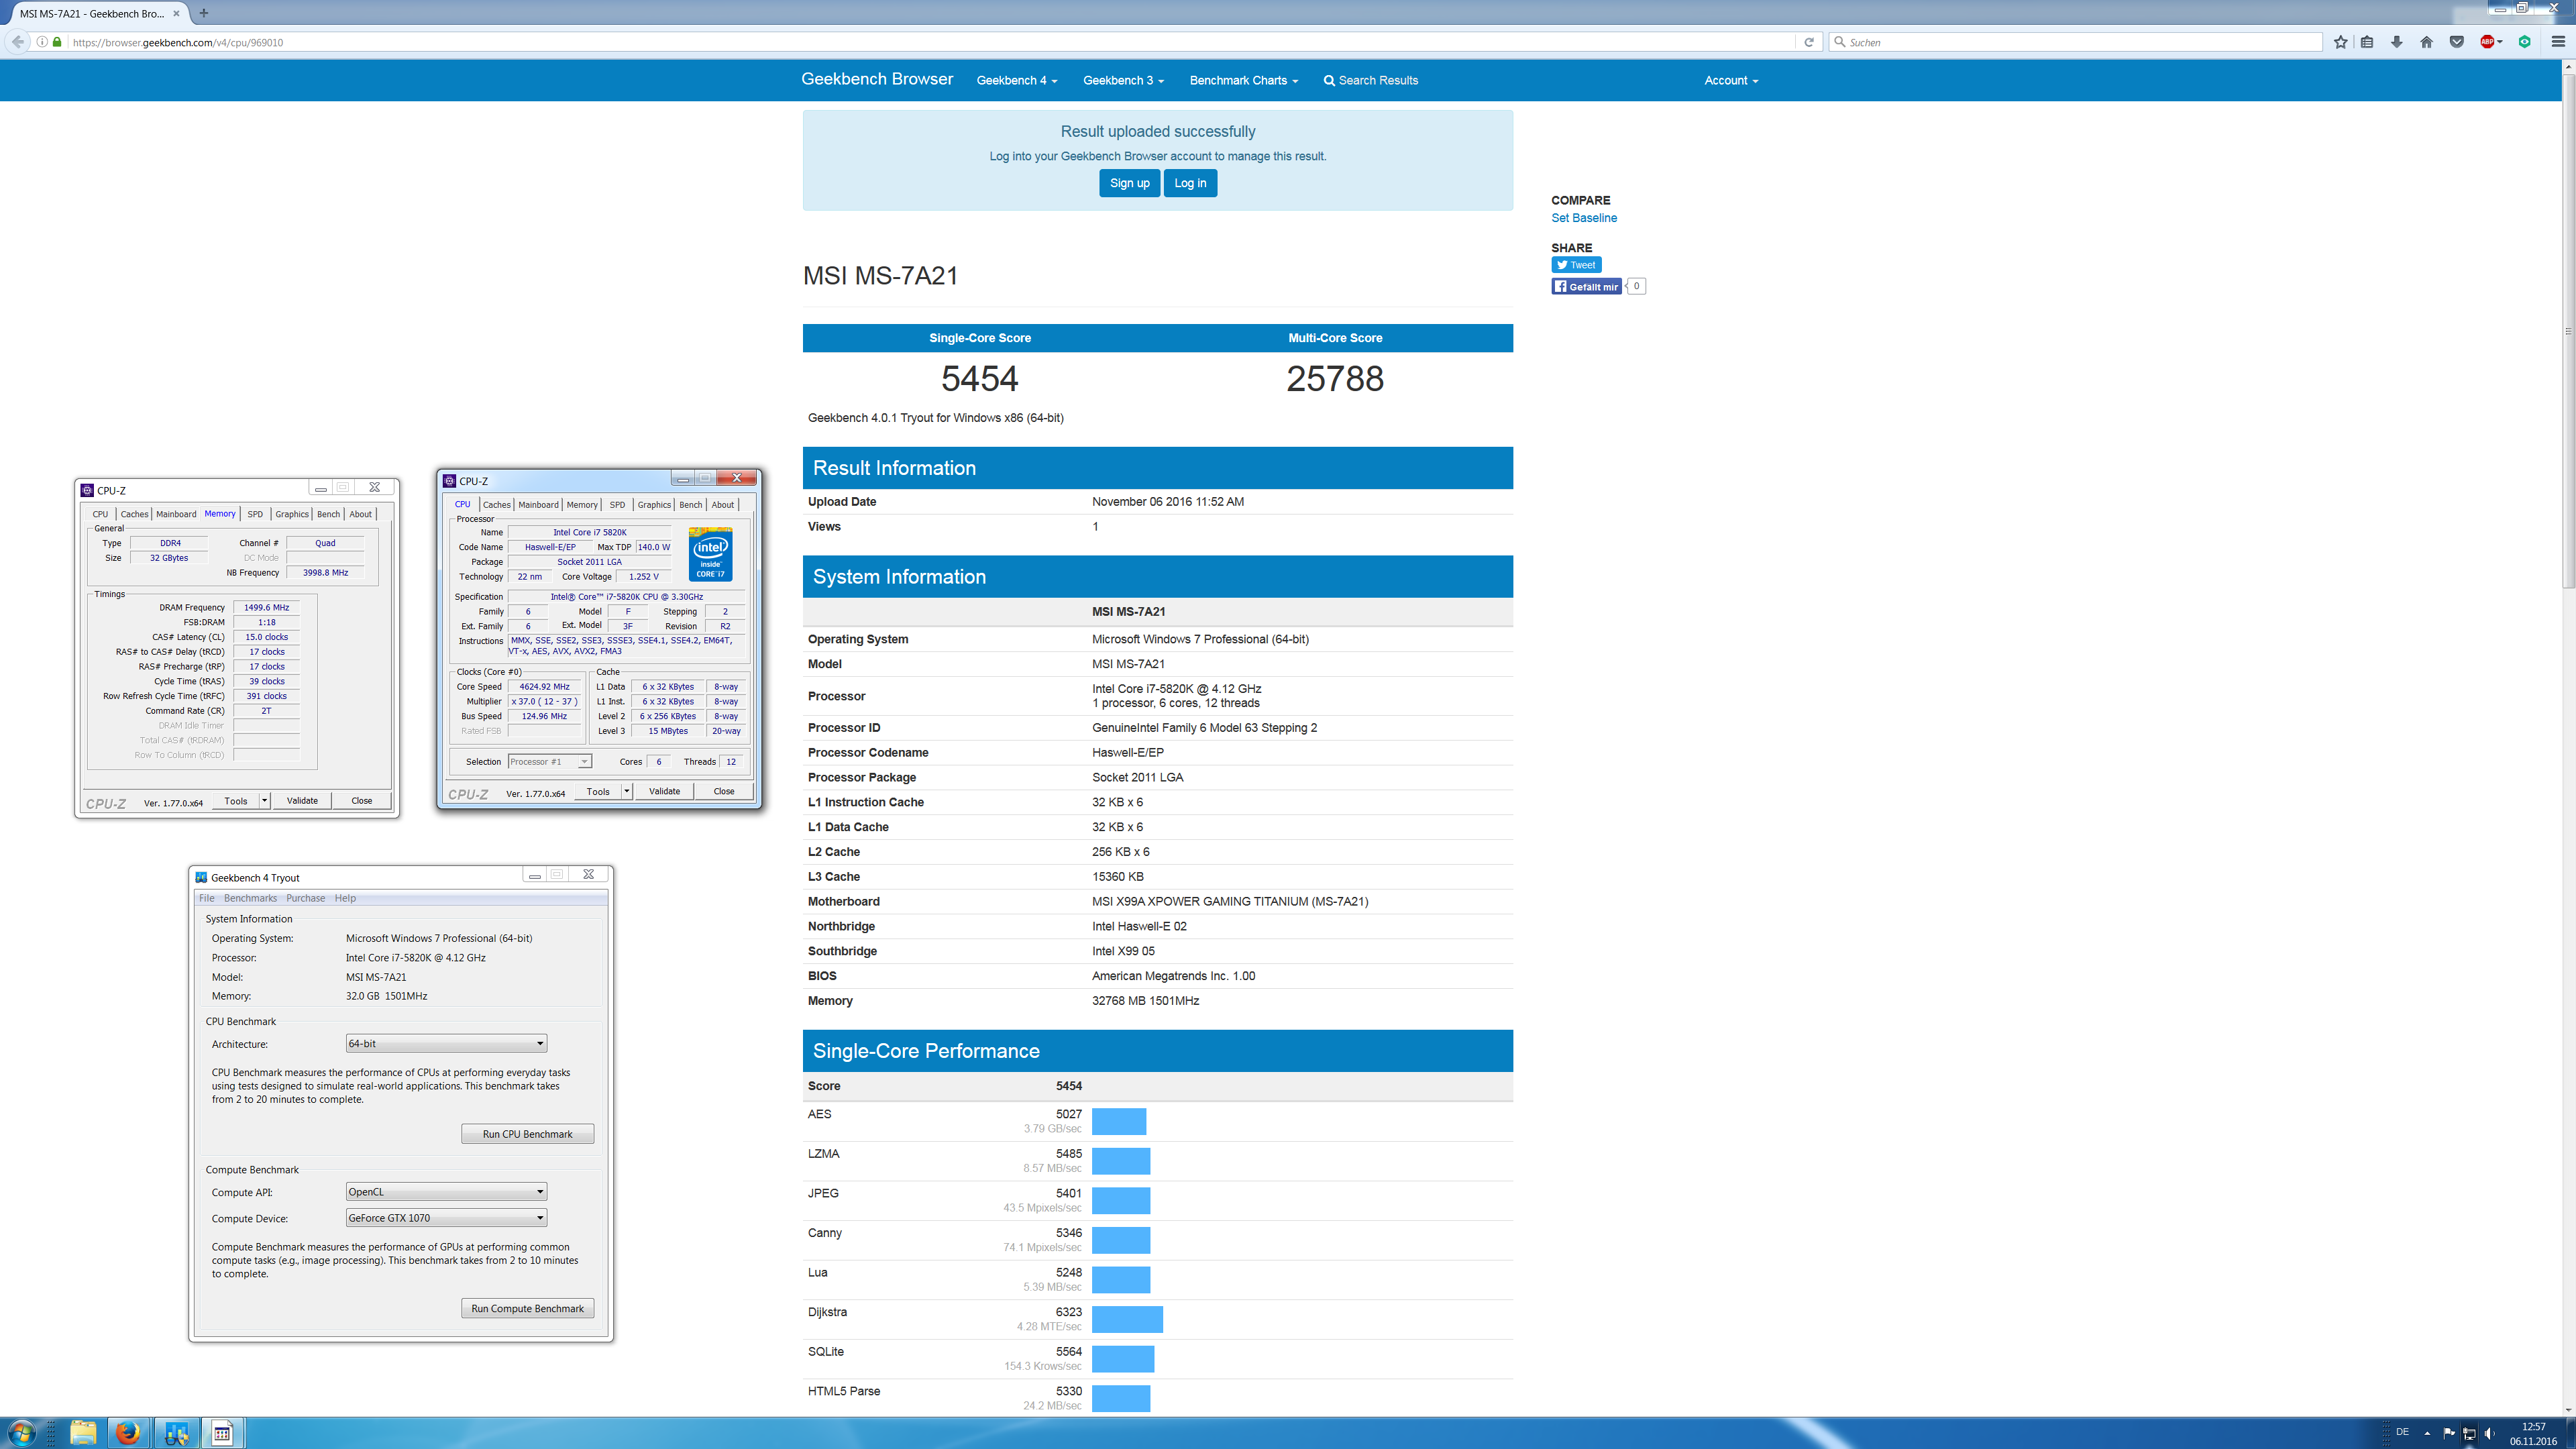This screenshot has height=1449, width=2576.
Task: Open the Windows Start orb
Action: tap(21, 1433)
